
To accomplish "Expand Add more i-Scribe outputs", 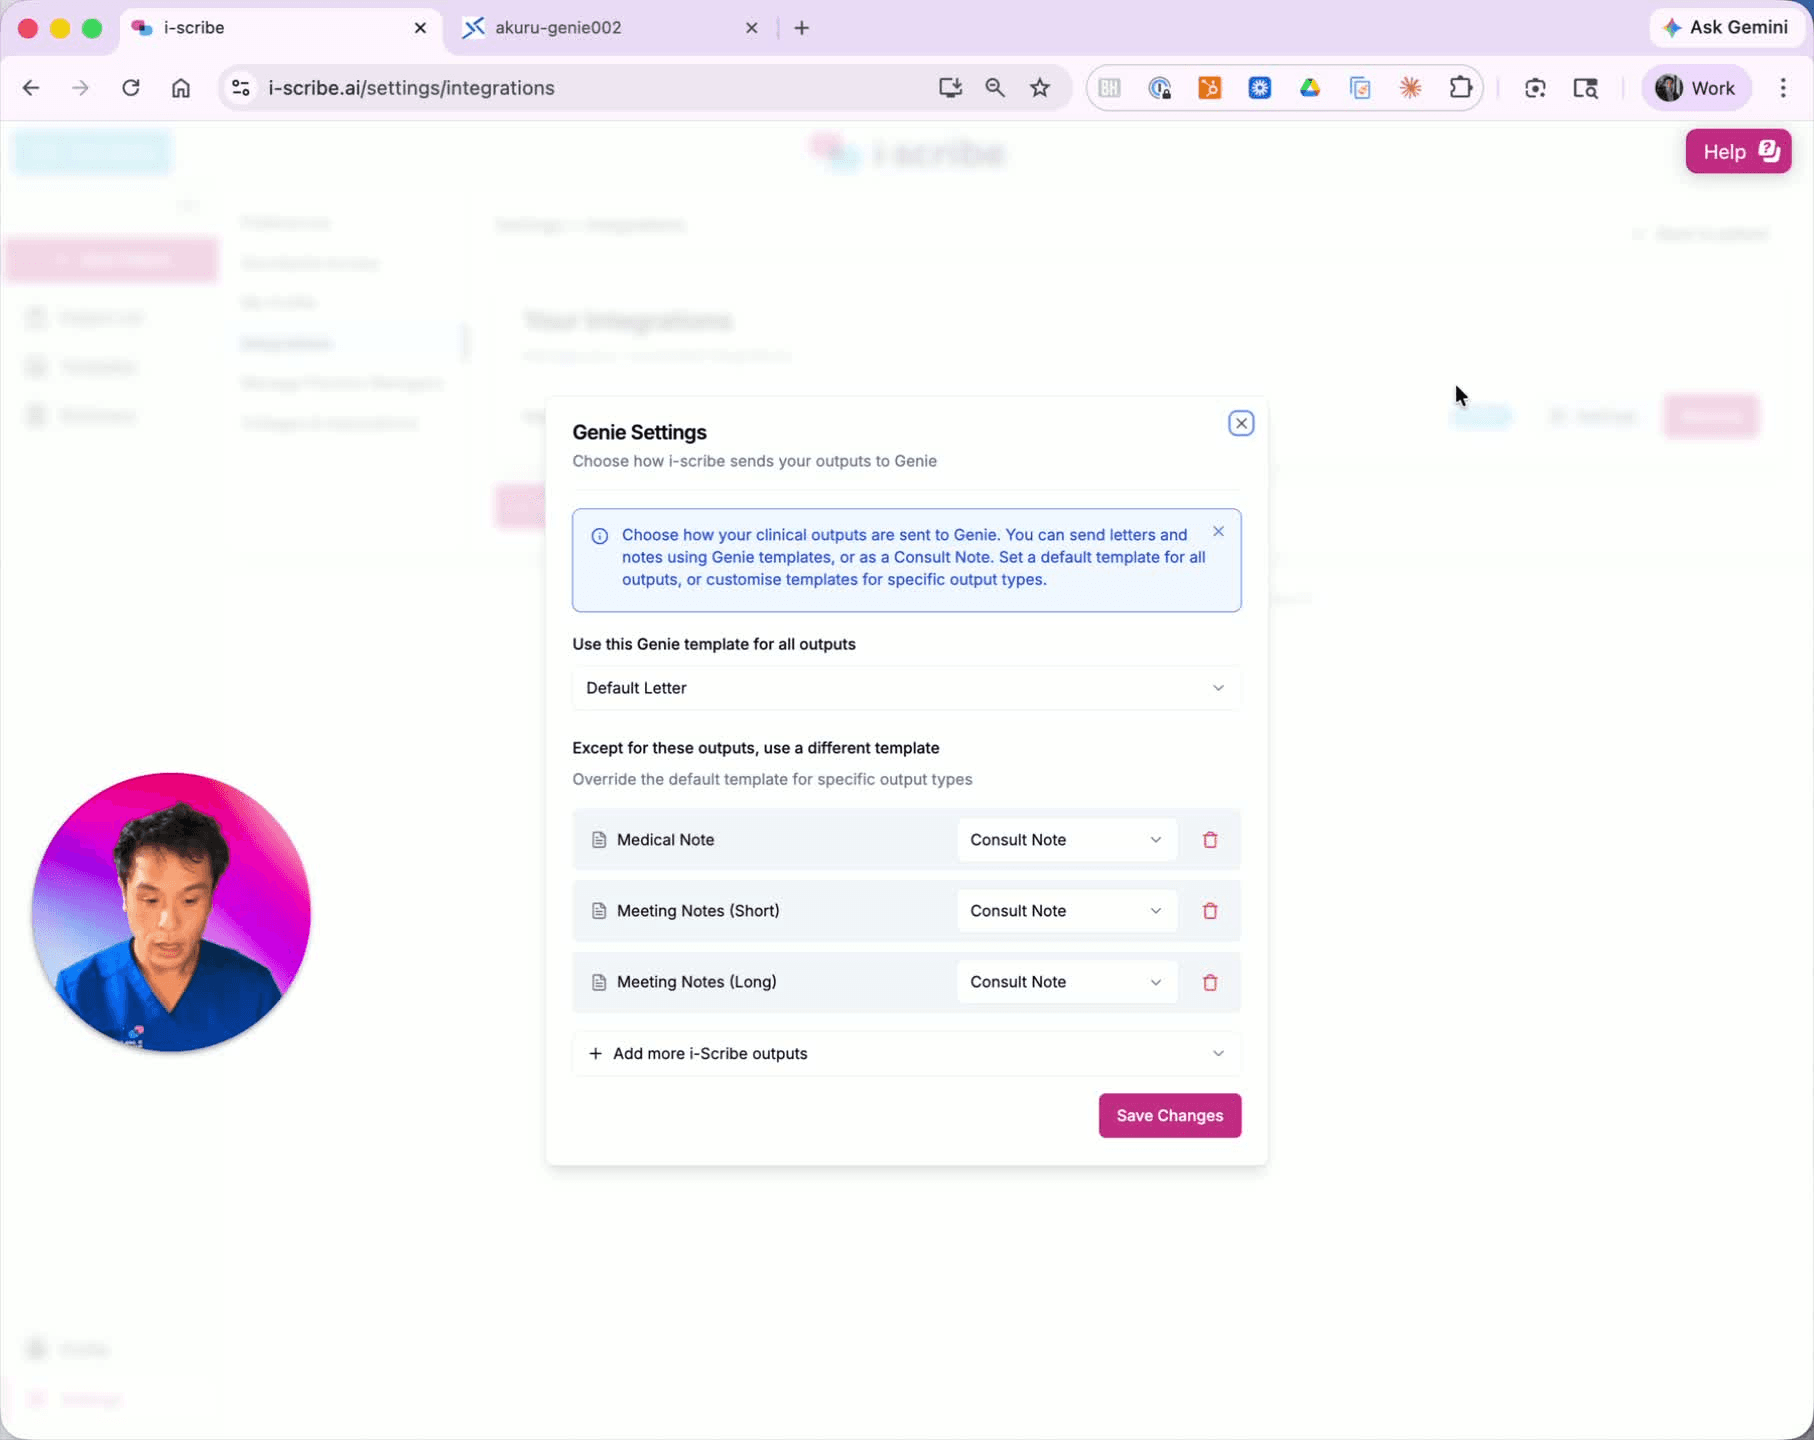I will [906, 1054].
